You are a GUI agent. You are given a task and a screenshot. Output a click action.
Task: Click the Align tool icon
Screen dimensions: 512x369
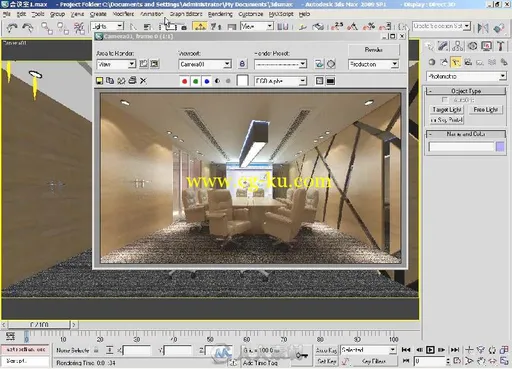click(x=499, y=28)
